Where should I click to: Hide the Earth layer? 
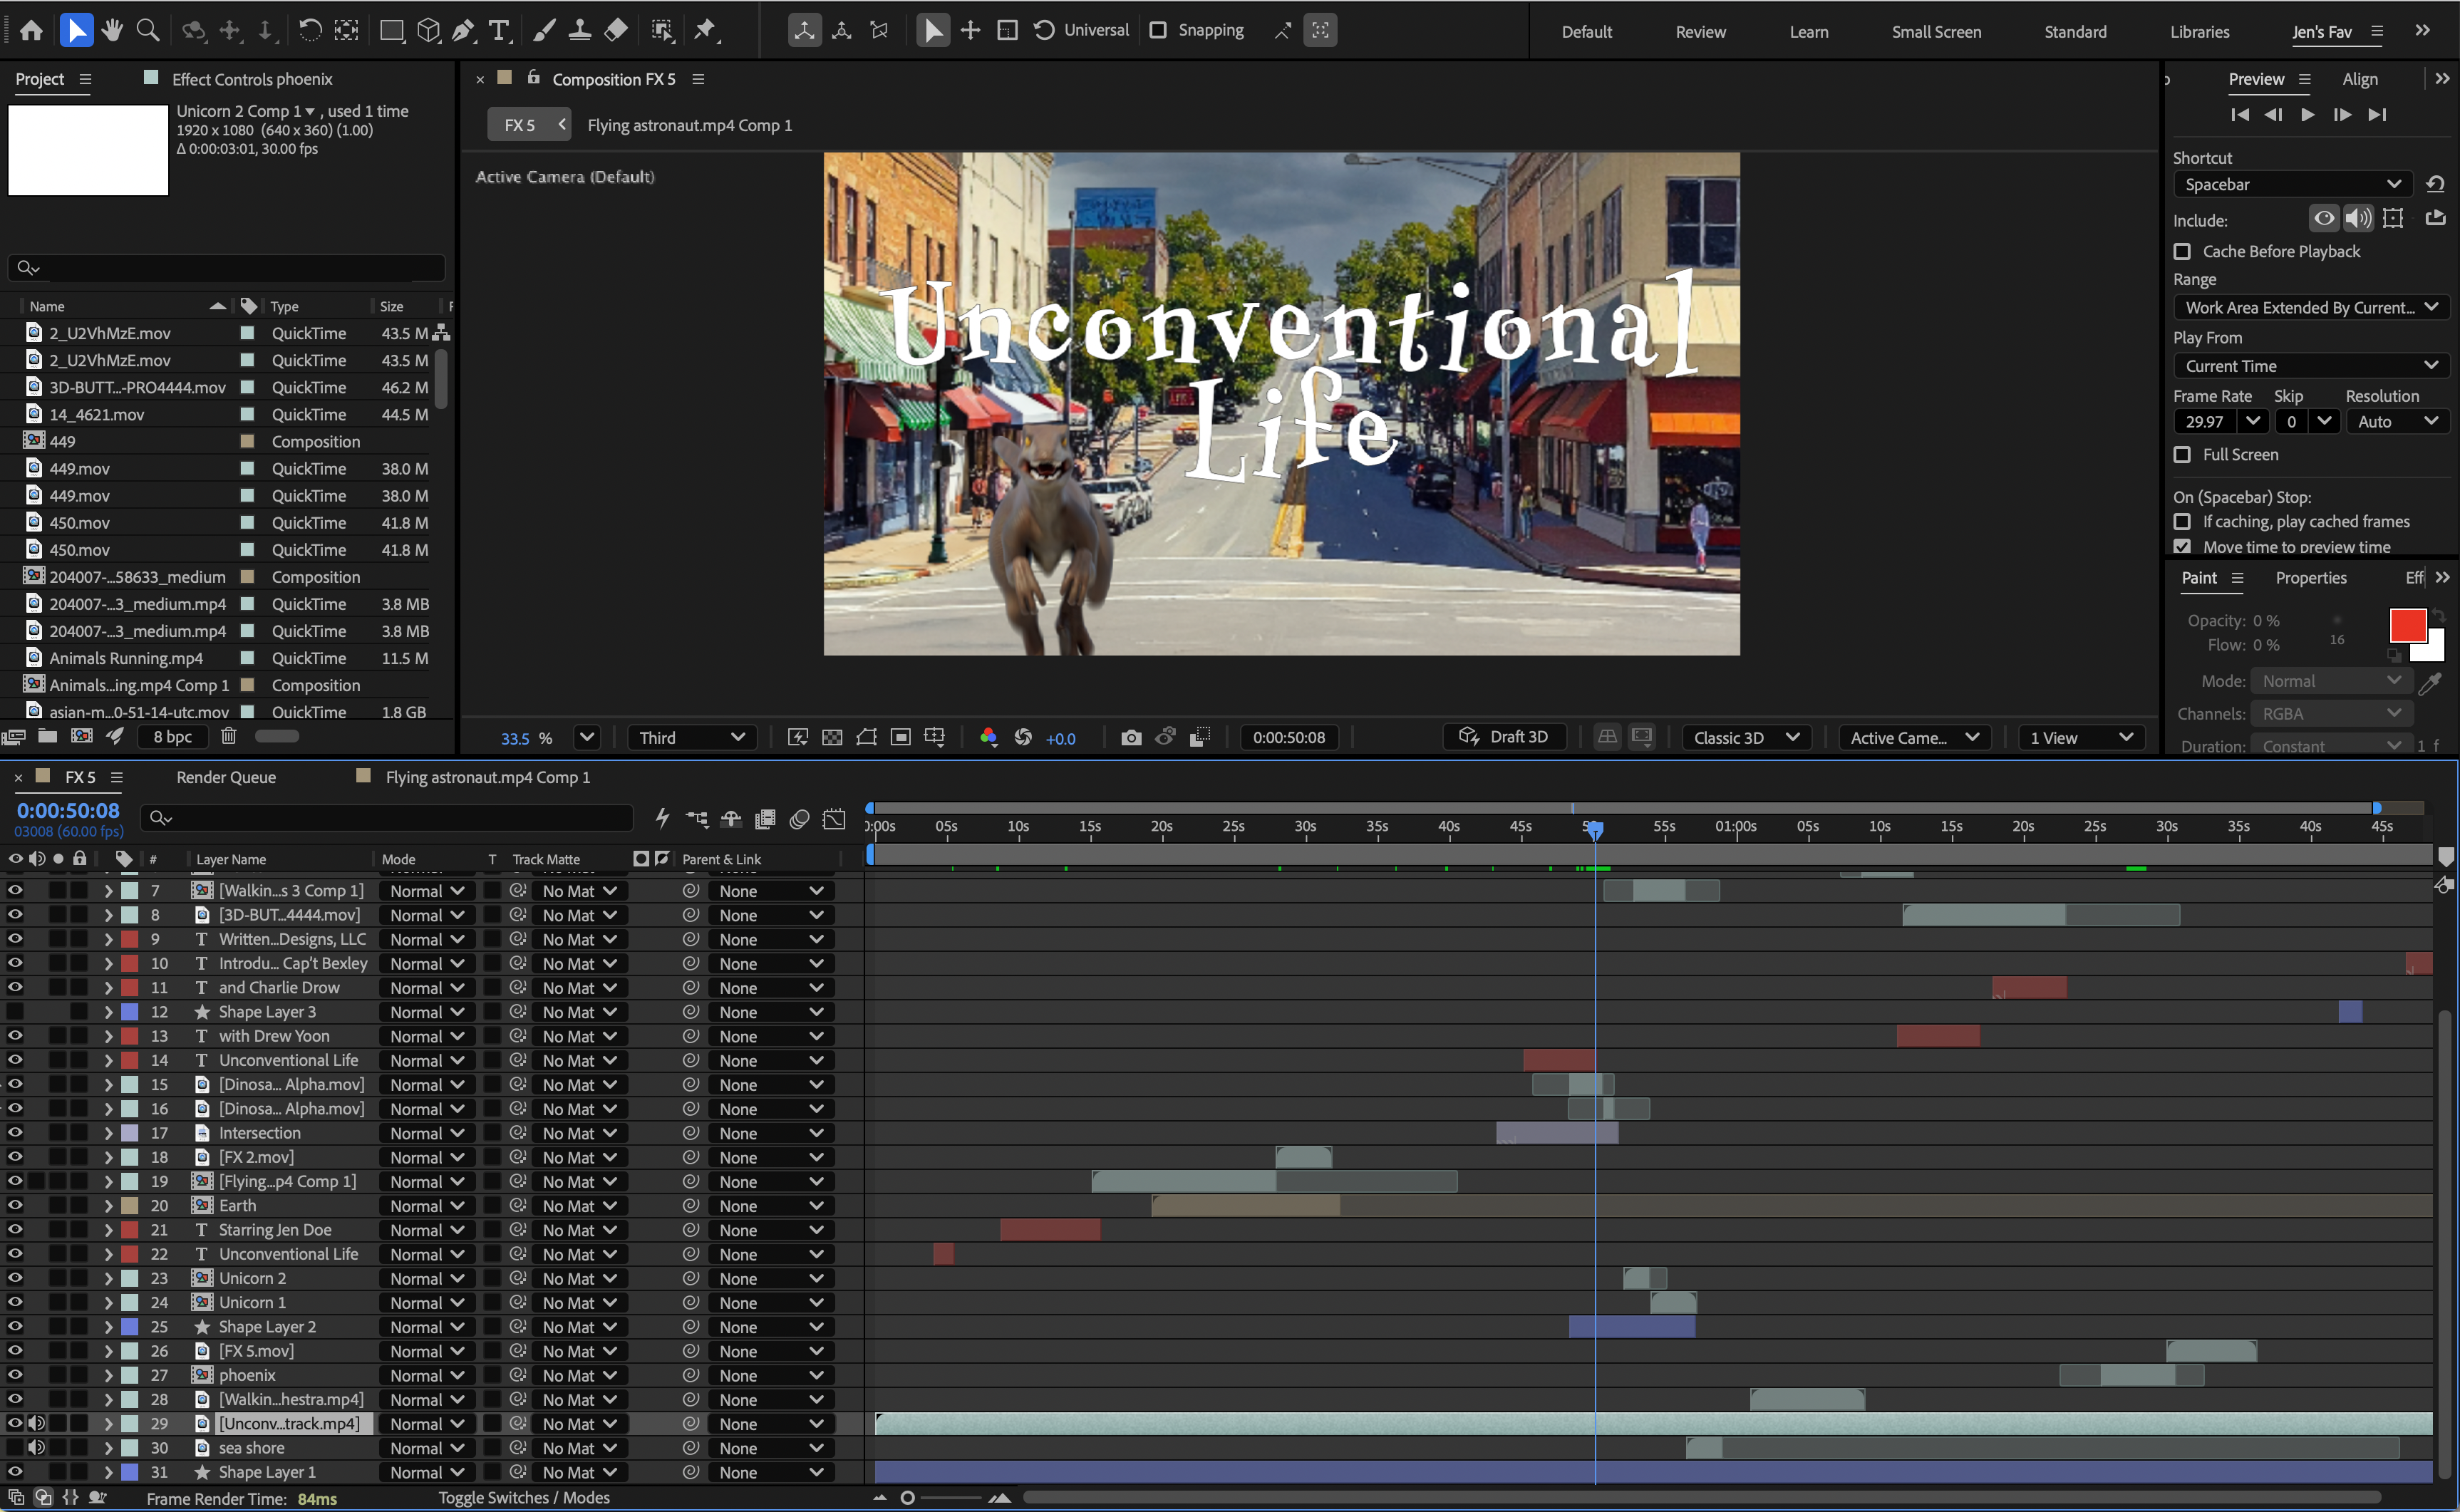tap(15, 1206)
